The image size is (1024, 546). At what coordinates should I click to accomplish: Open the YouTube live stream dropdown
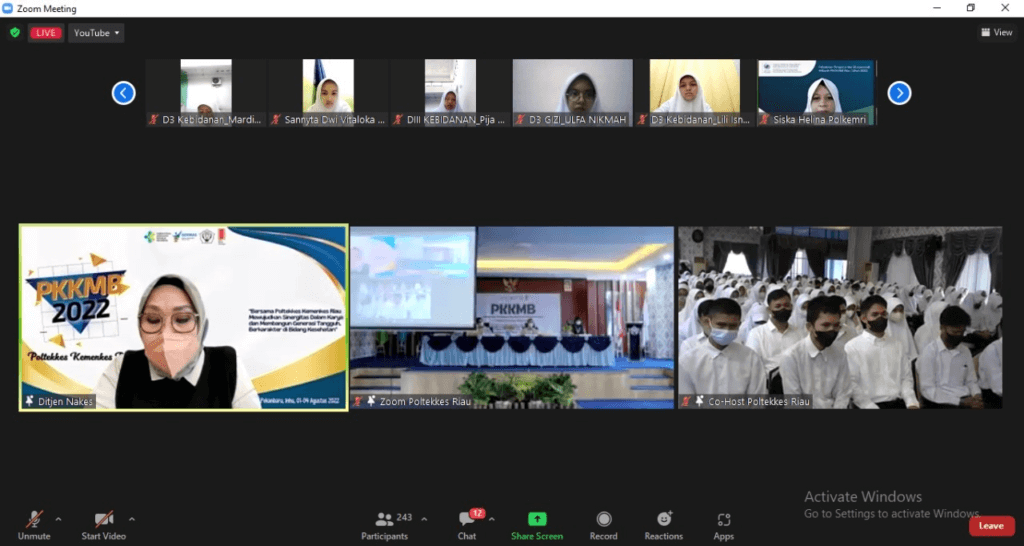tap(96, 33)
